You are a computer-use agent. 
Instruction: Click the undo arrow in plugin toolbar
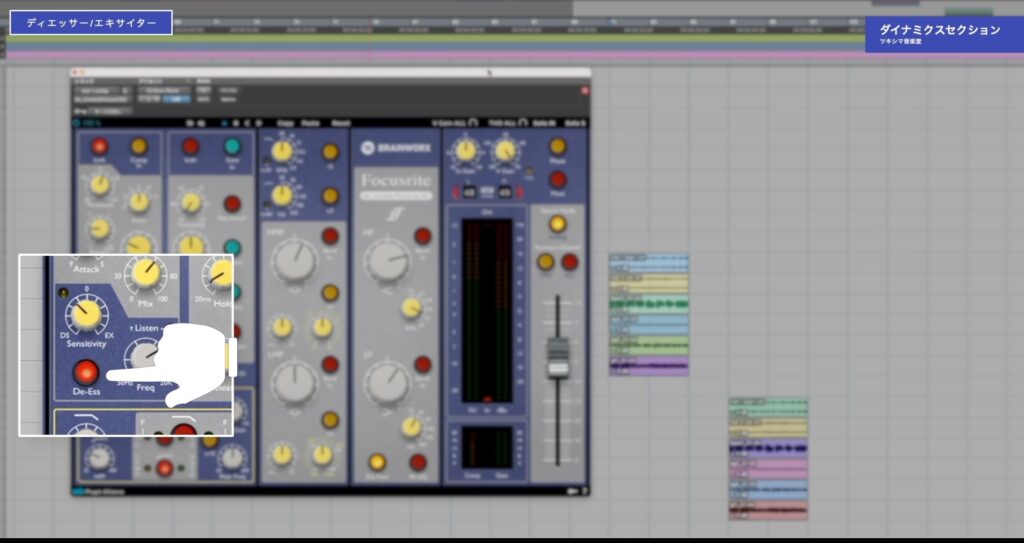191,123
